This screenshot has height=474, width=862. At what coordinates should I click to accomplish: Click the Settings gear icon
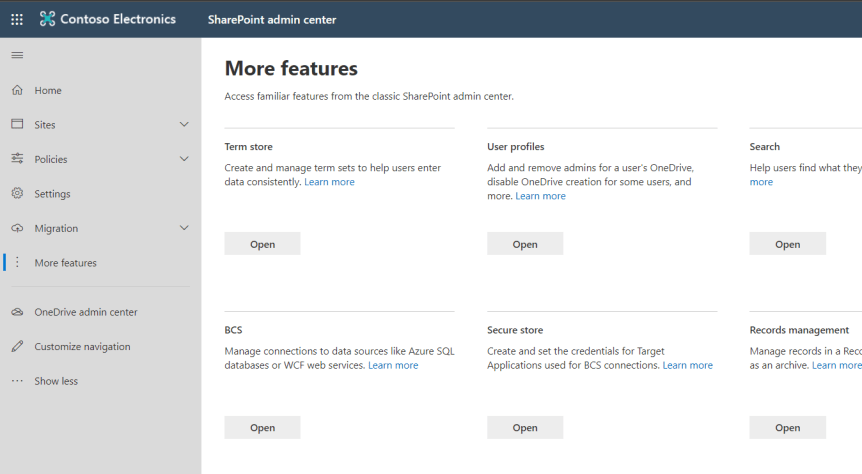click(17, 194)
